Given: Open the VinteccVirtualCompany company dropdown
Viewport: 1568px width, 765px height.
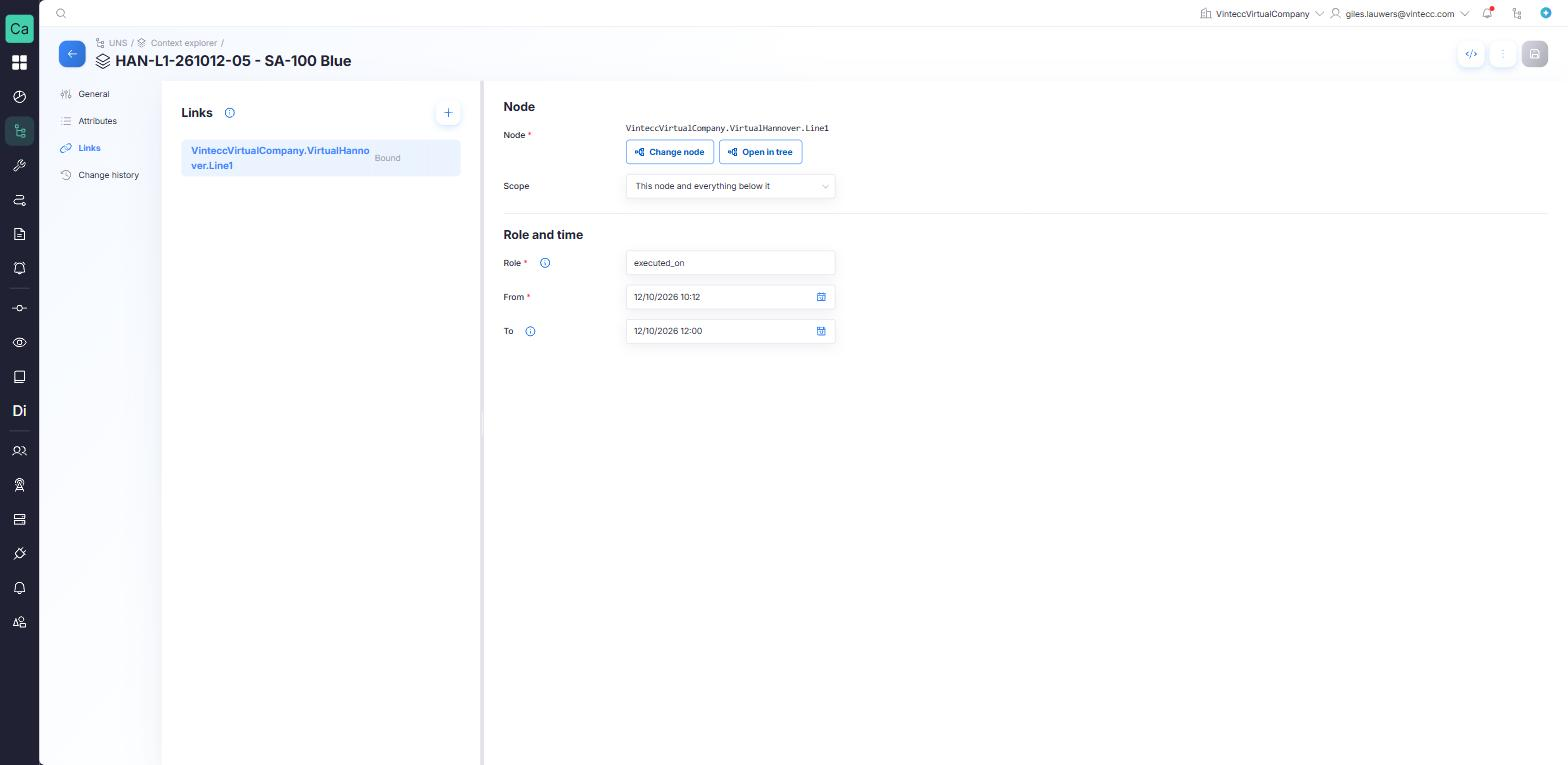Looking at the screenshot, I should tap(1262, 14).
